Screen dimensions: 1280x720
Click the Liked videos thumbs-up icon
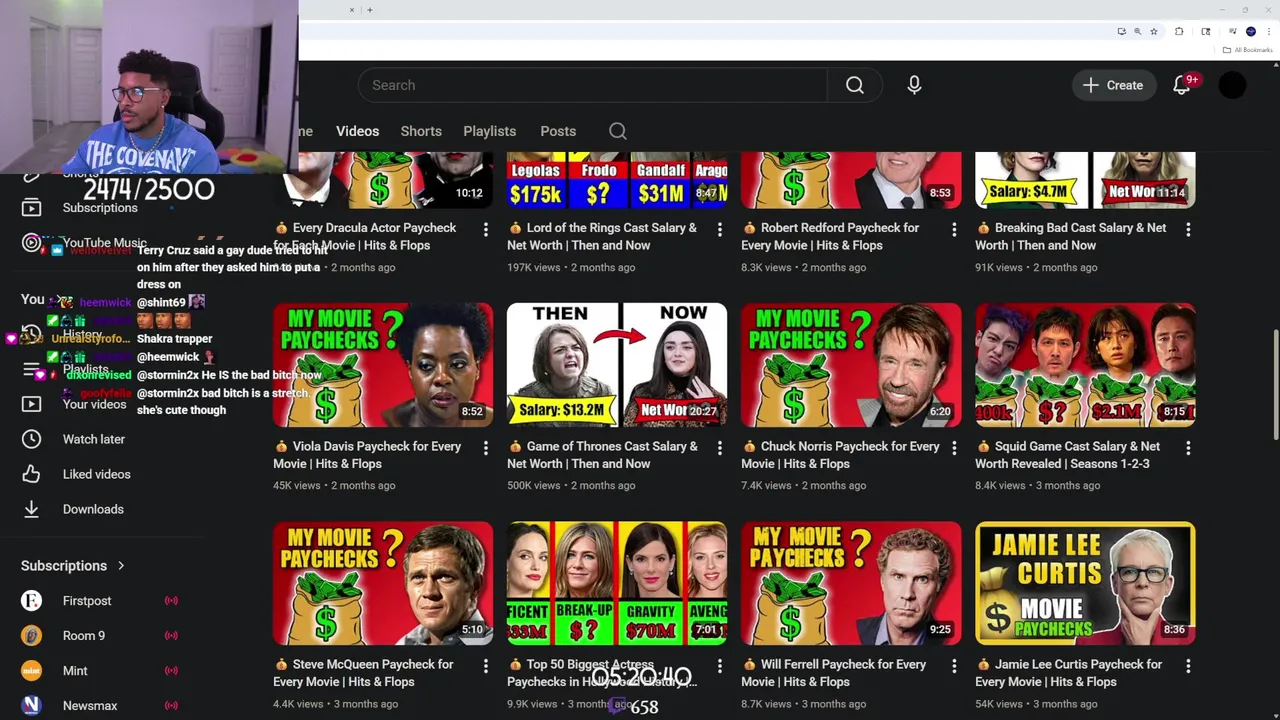click(x=31, y=474)
